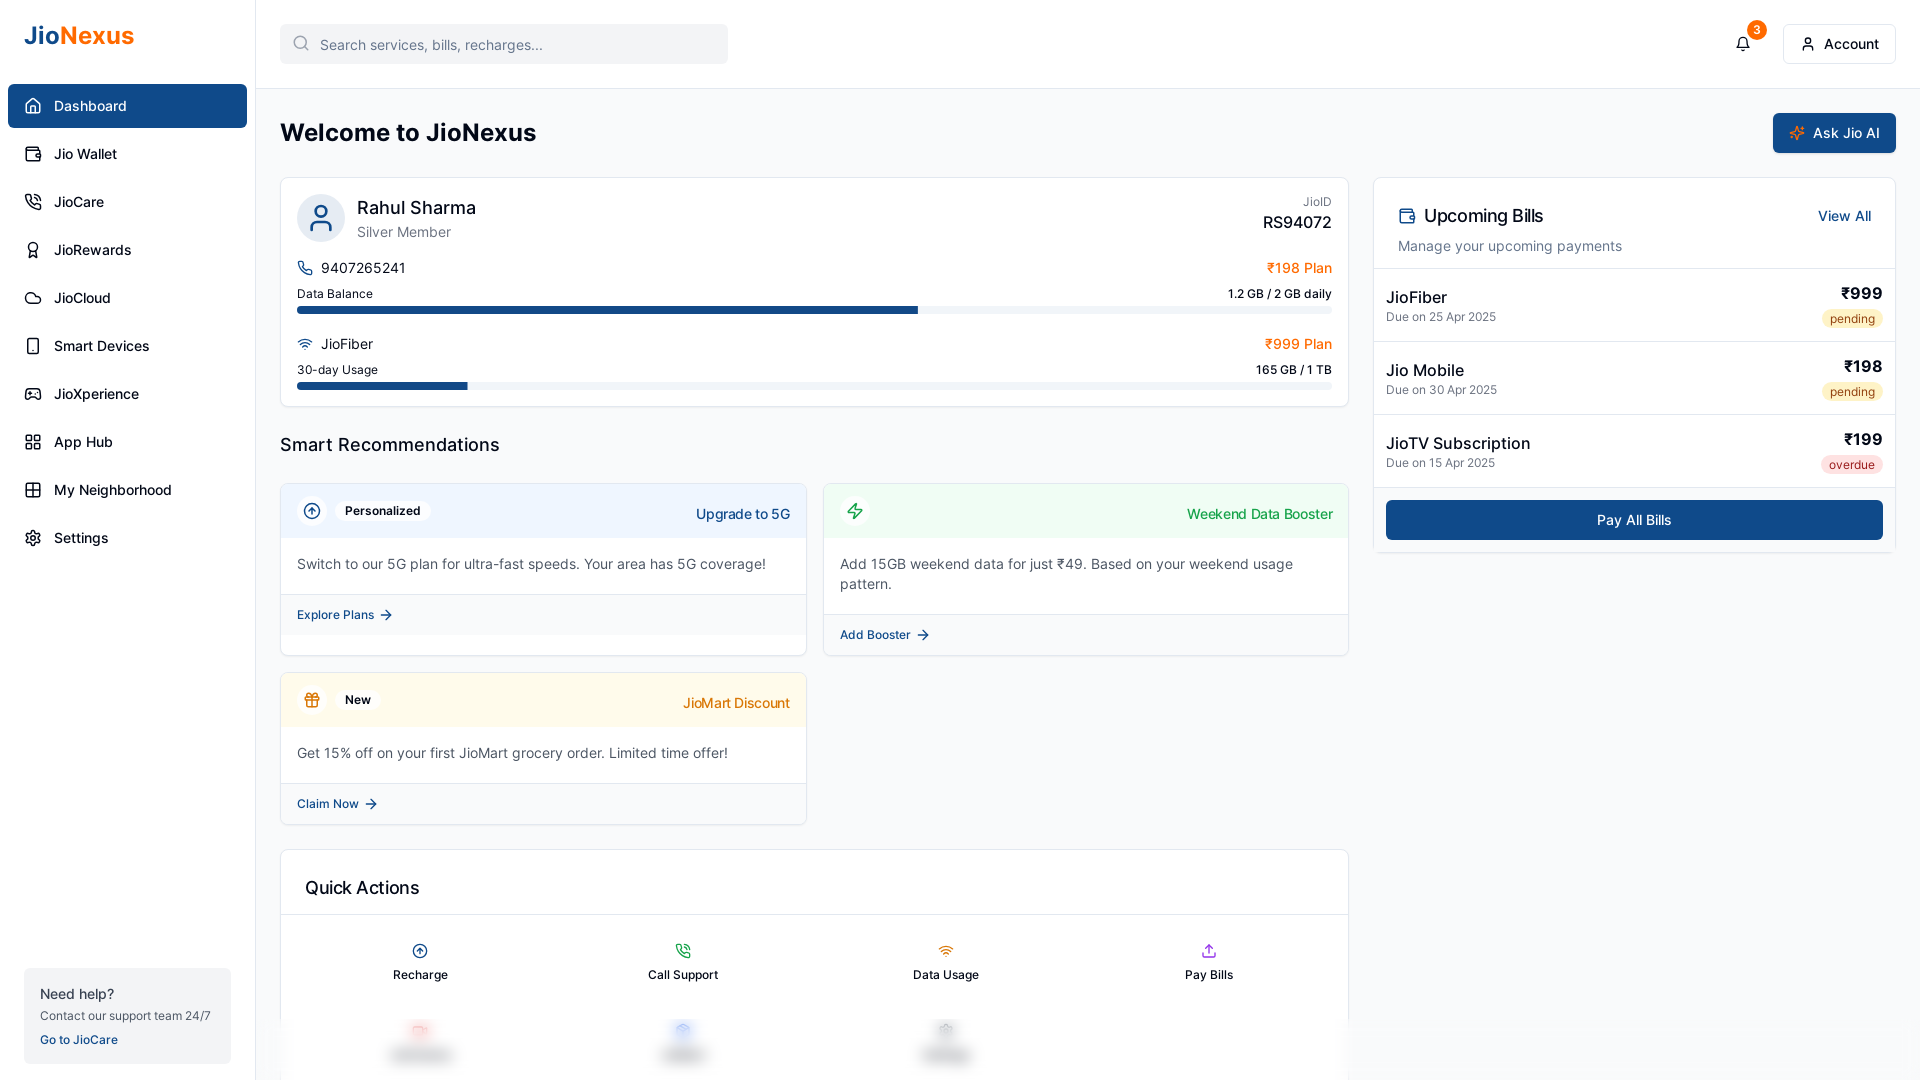Click View All in Upcoming Bills
The height and width of the screenshot is (1080, 1920).
[1844, 216]
